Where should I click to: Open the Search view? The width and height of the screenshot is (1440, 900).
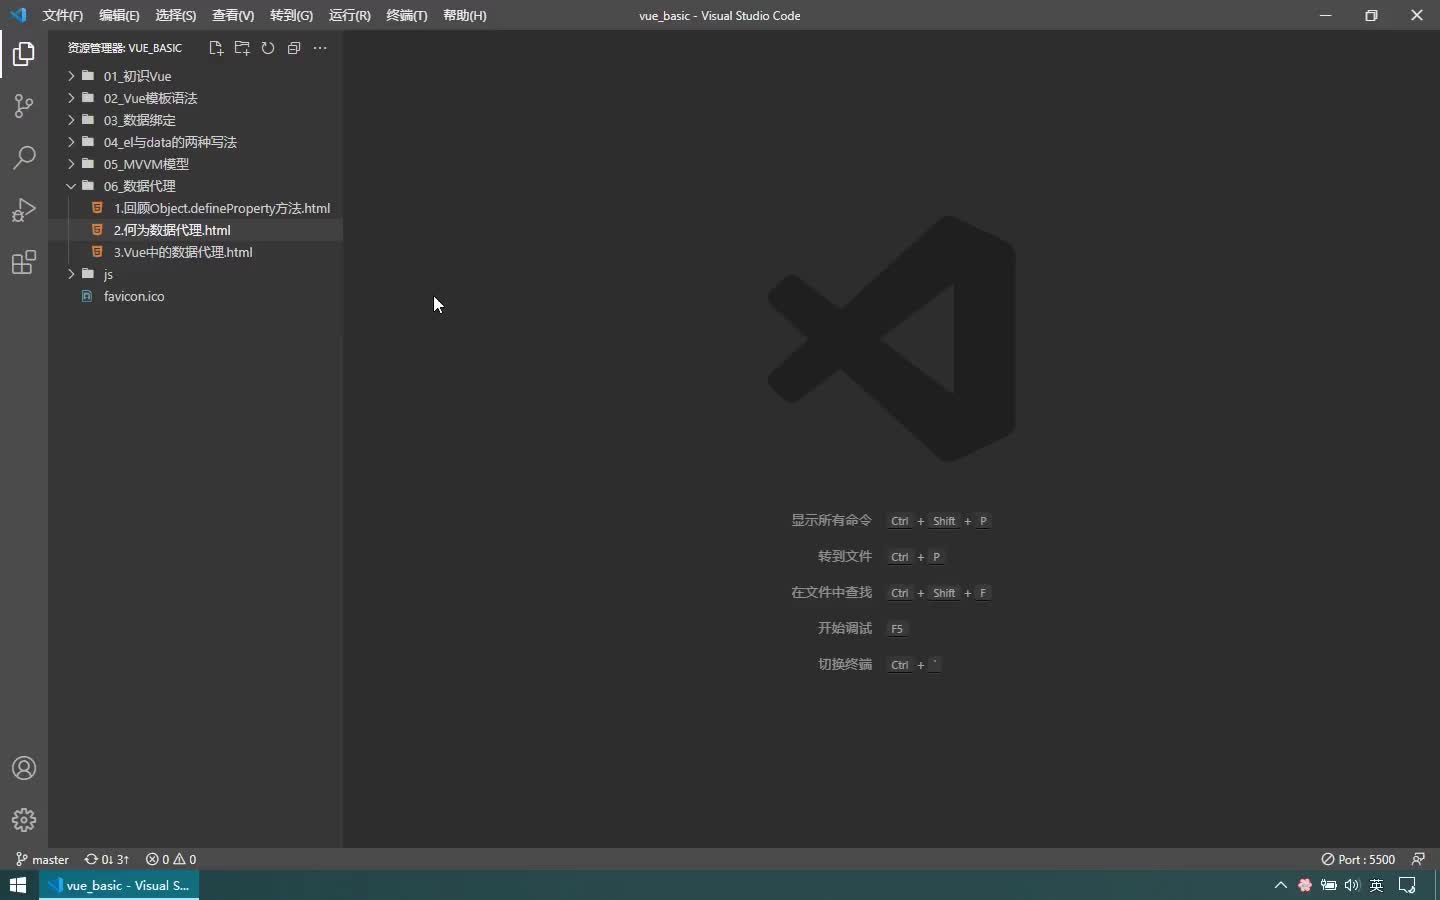click(24, 158)
